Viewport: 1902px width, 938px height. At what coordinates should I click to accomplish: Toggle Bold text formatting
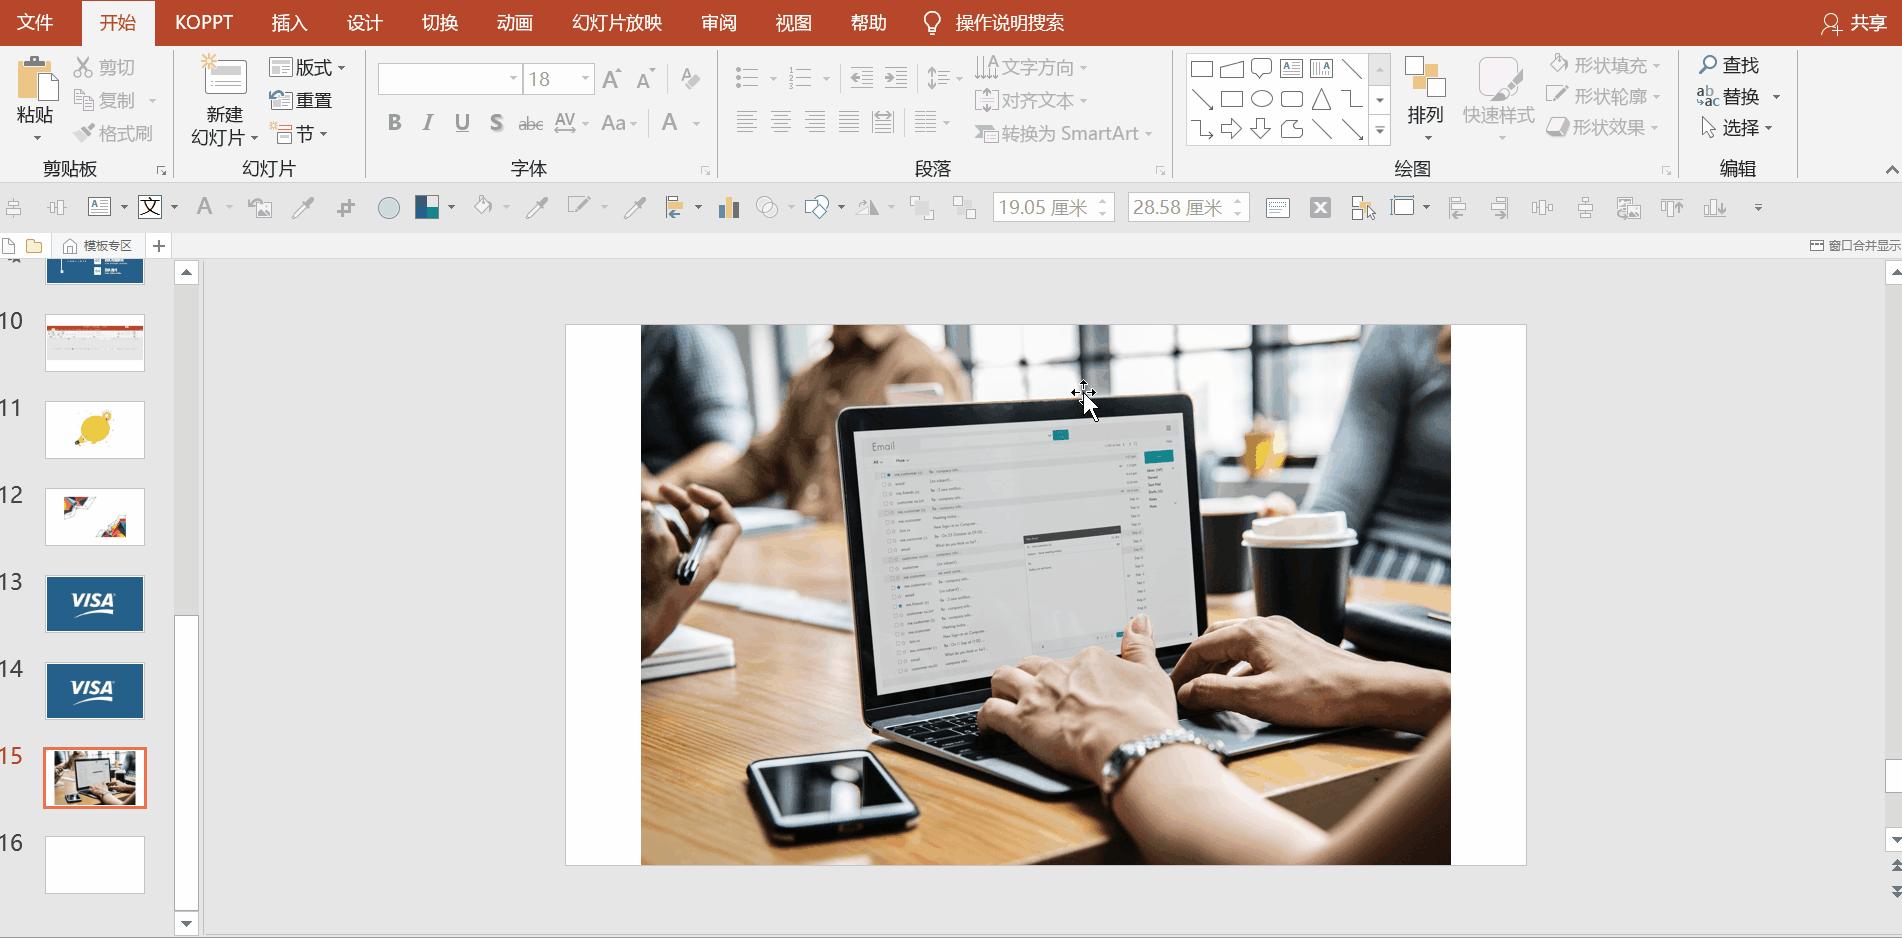[x=394, y=123]
